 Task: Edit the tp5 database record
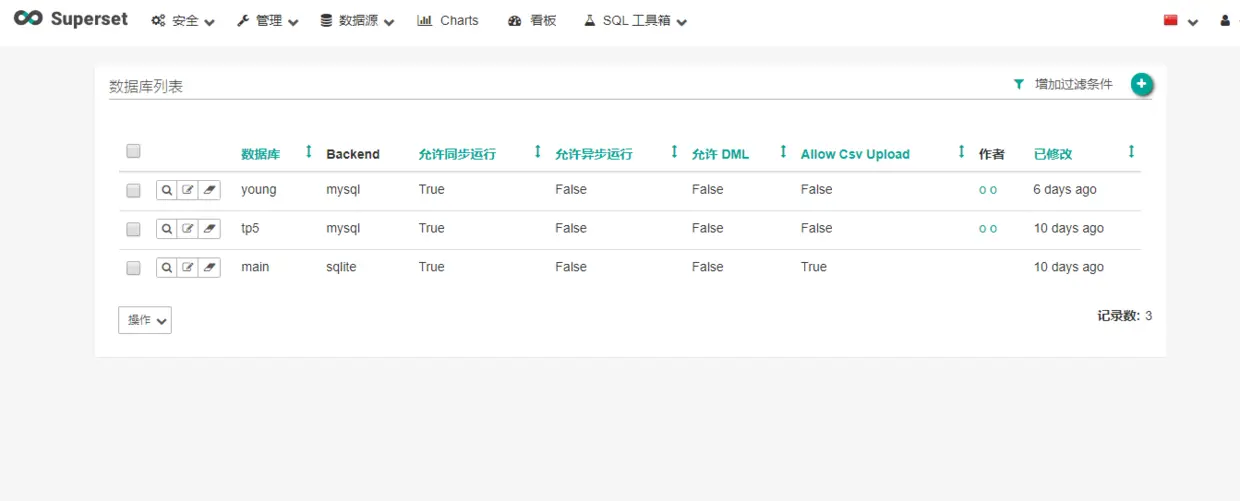point(188,228)
